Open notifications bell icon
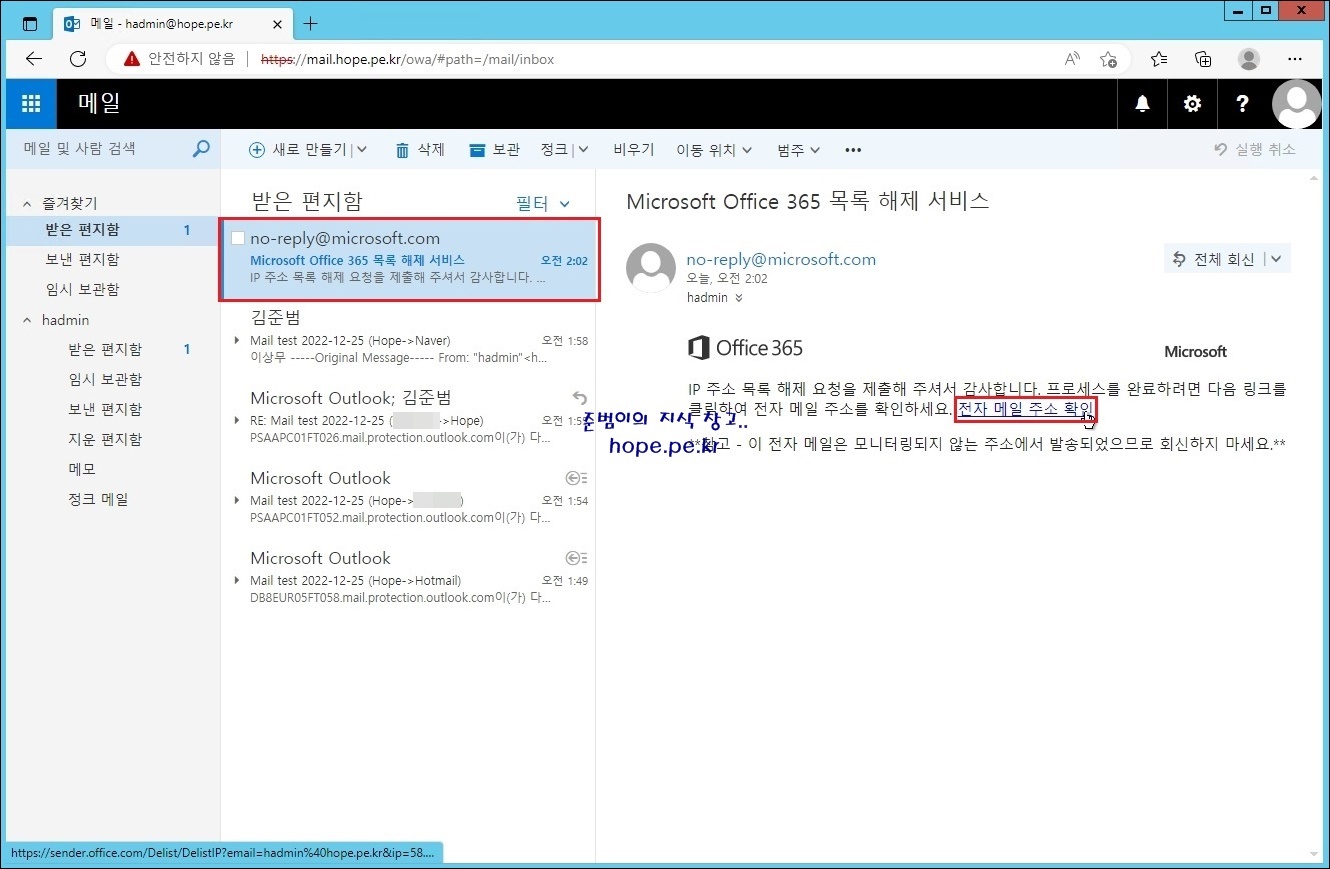Image resolution: width=1330 pixels, height=869 pixels. (1142, 103)
